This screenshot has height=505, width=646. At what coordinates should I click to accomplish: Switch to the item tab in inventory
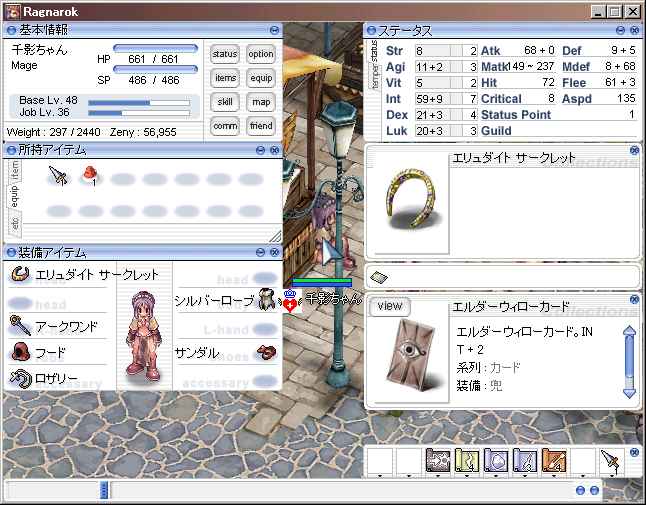(15, 170)
